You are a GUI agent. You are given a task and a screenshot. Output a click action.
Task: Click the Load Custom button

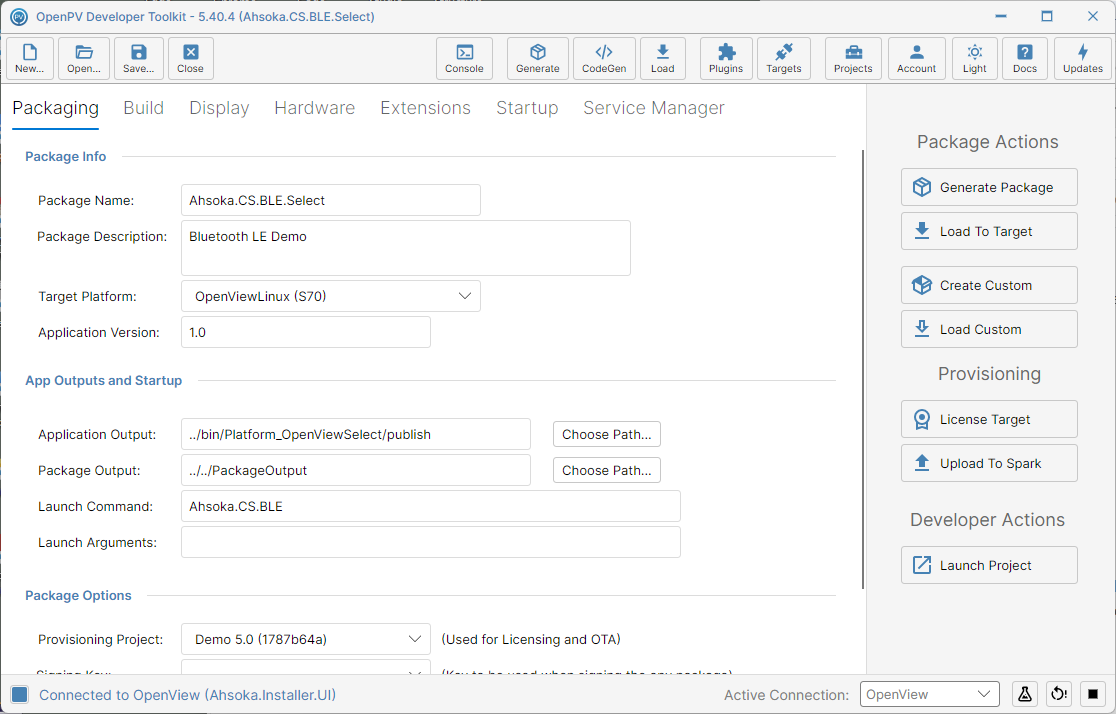click(989, 330)
